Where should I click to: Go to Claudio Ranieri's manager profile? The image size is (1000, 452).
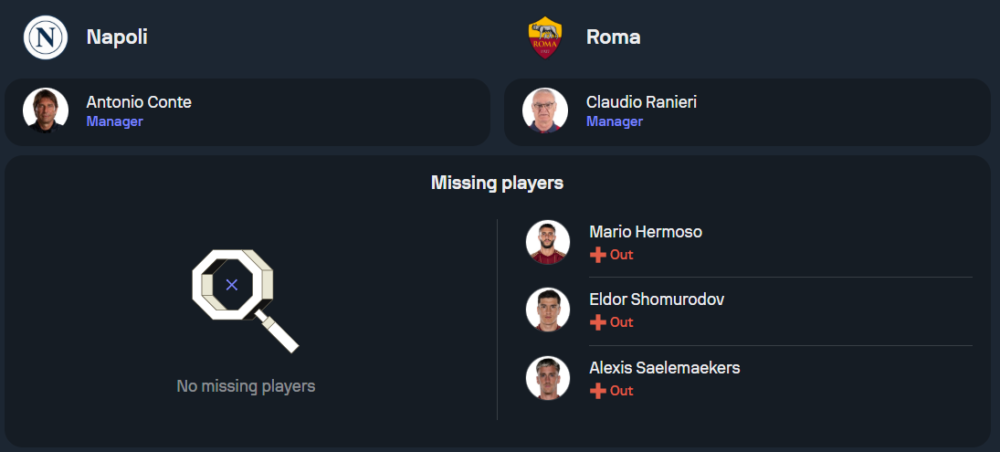[641, 102]
